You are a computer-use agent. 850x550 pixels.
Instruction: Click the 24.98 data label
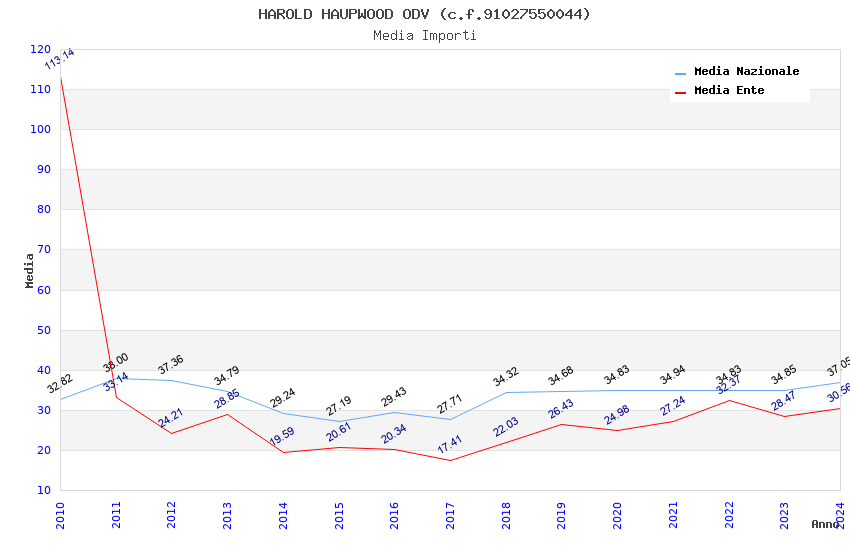click(x=616, y=415)
